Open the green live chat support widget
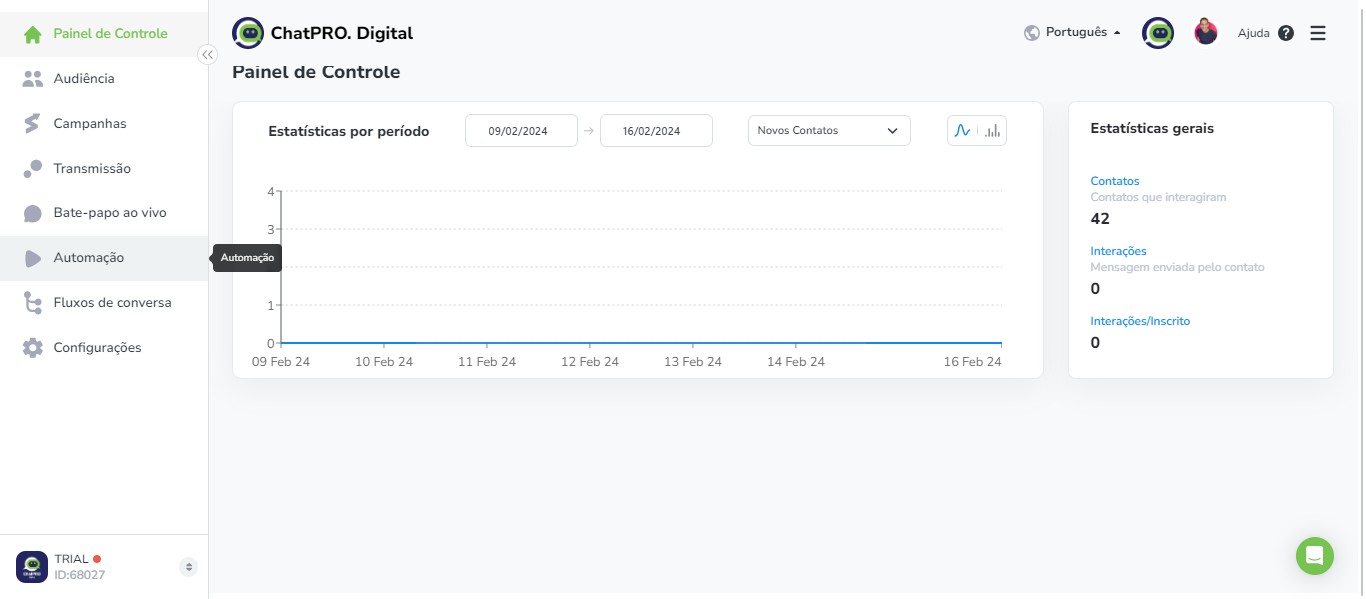 click(1315, 556)
